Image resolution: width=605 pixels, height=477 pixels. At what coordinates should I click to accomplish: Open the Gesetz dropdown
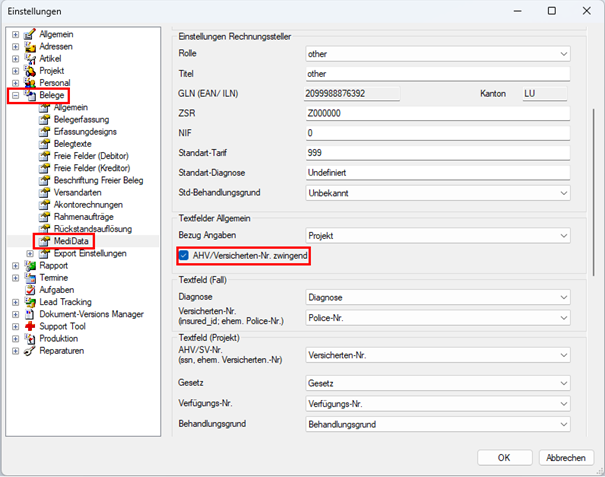438,383
